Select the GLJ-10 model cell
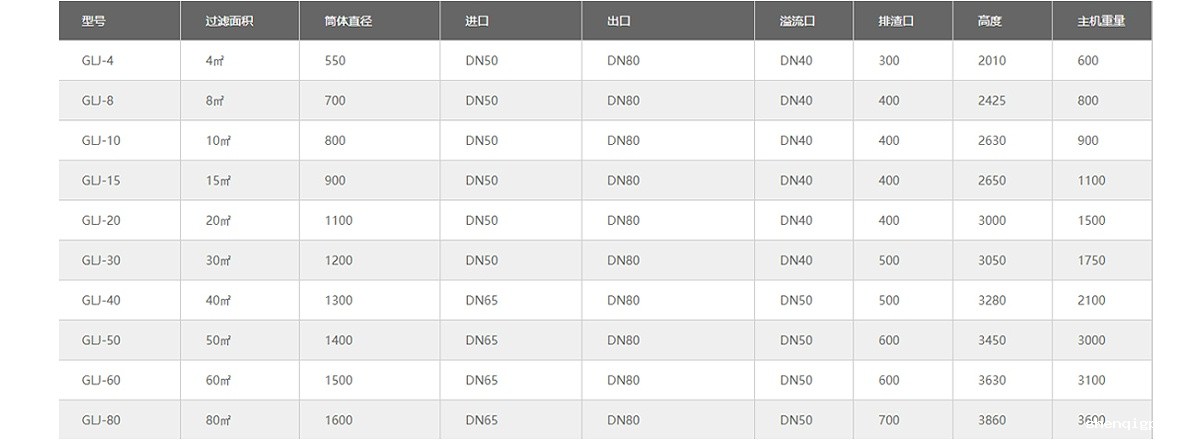 pyautogui.click(x=101, y=141)
